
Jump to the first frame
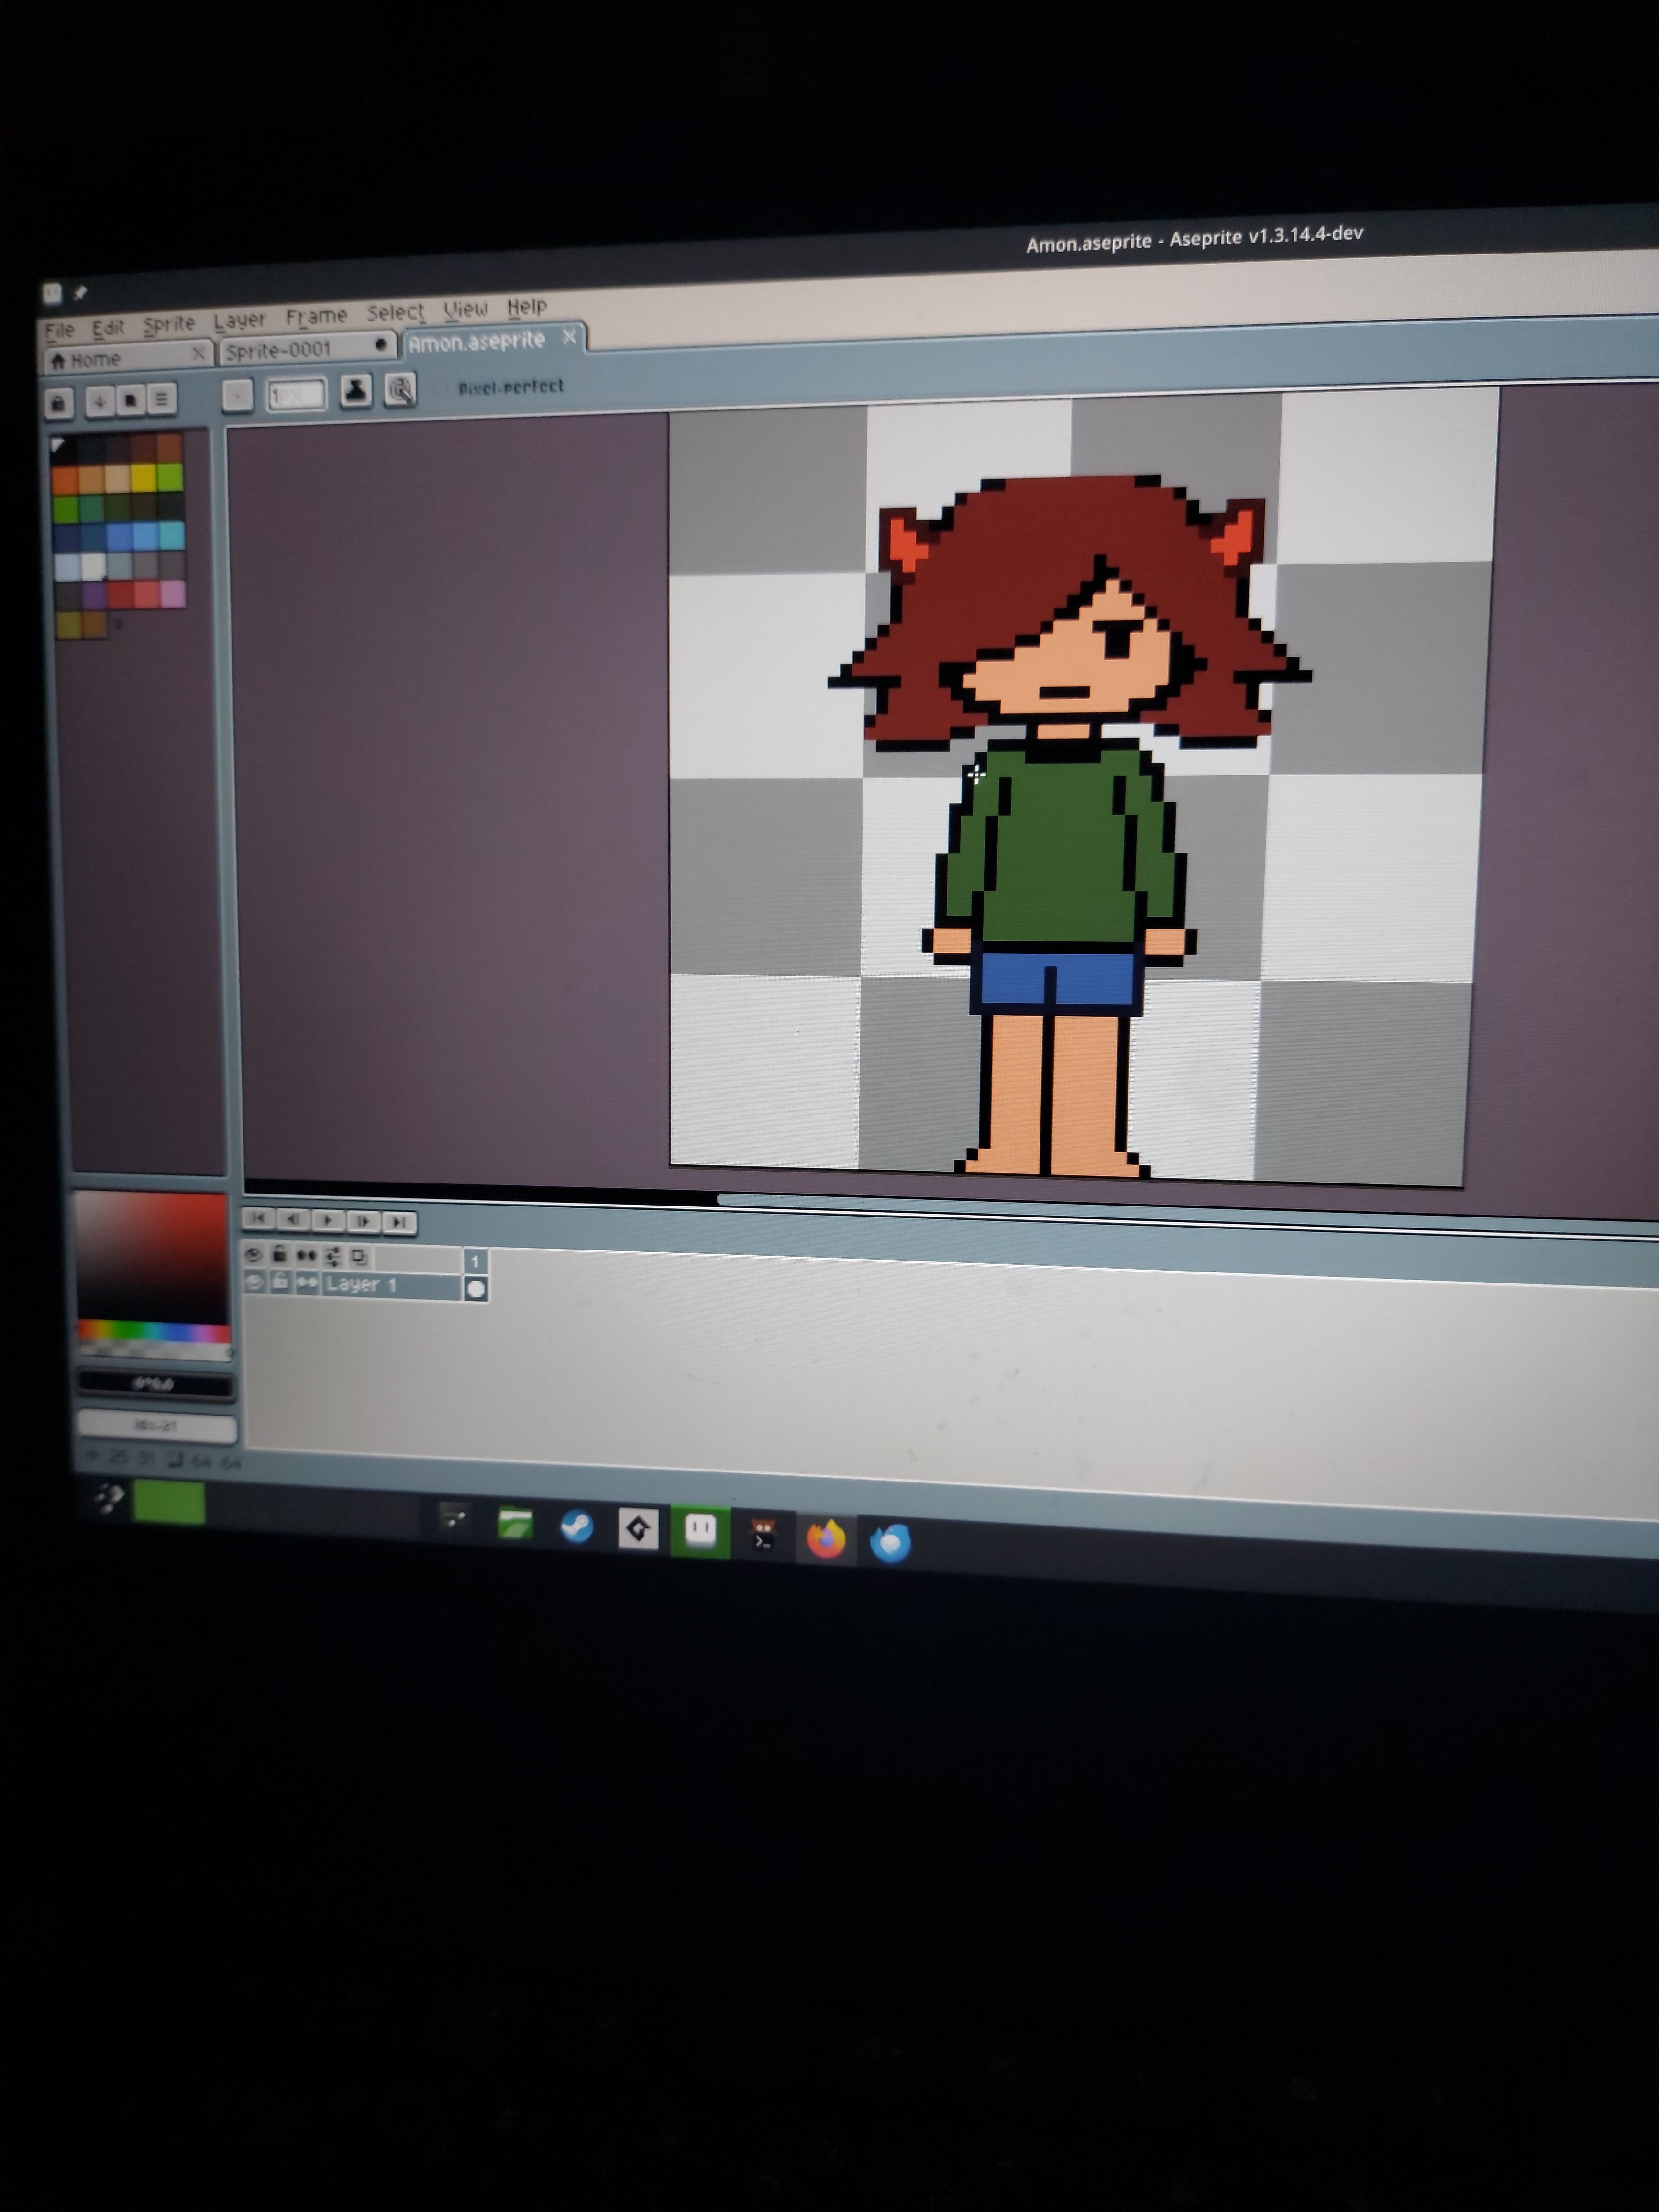click(259, 1218)
